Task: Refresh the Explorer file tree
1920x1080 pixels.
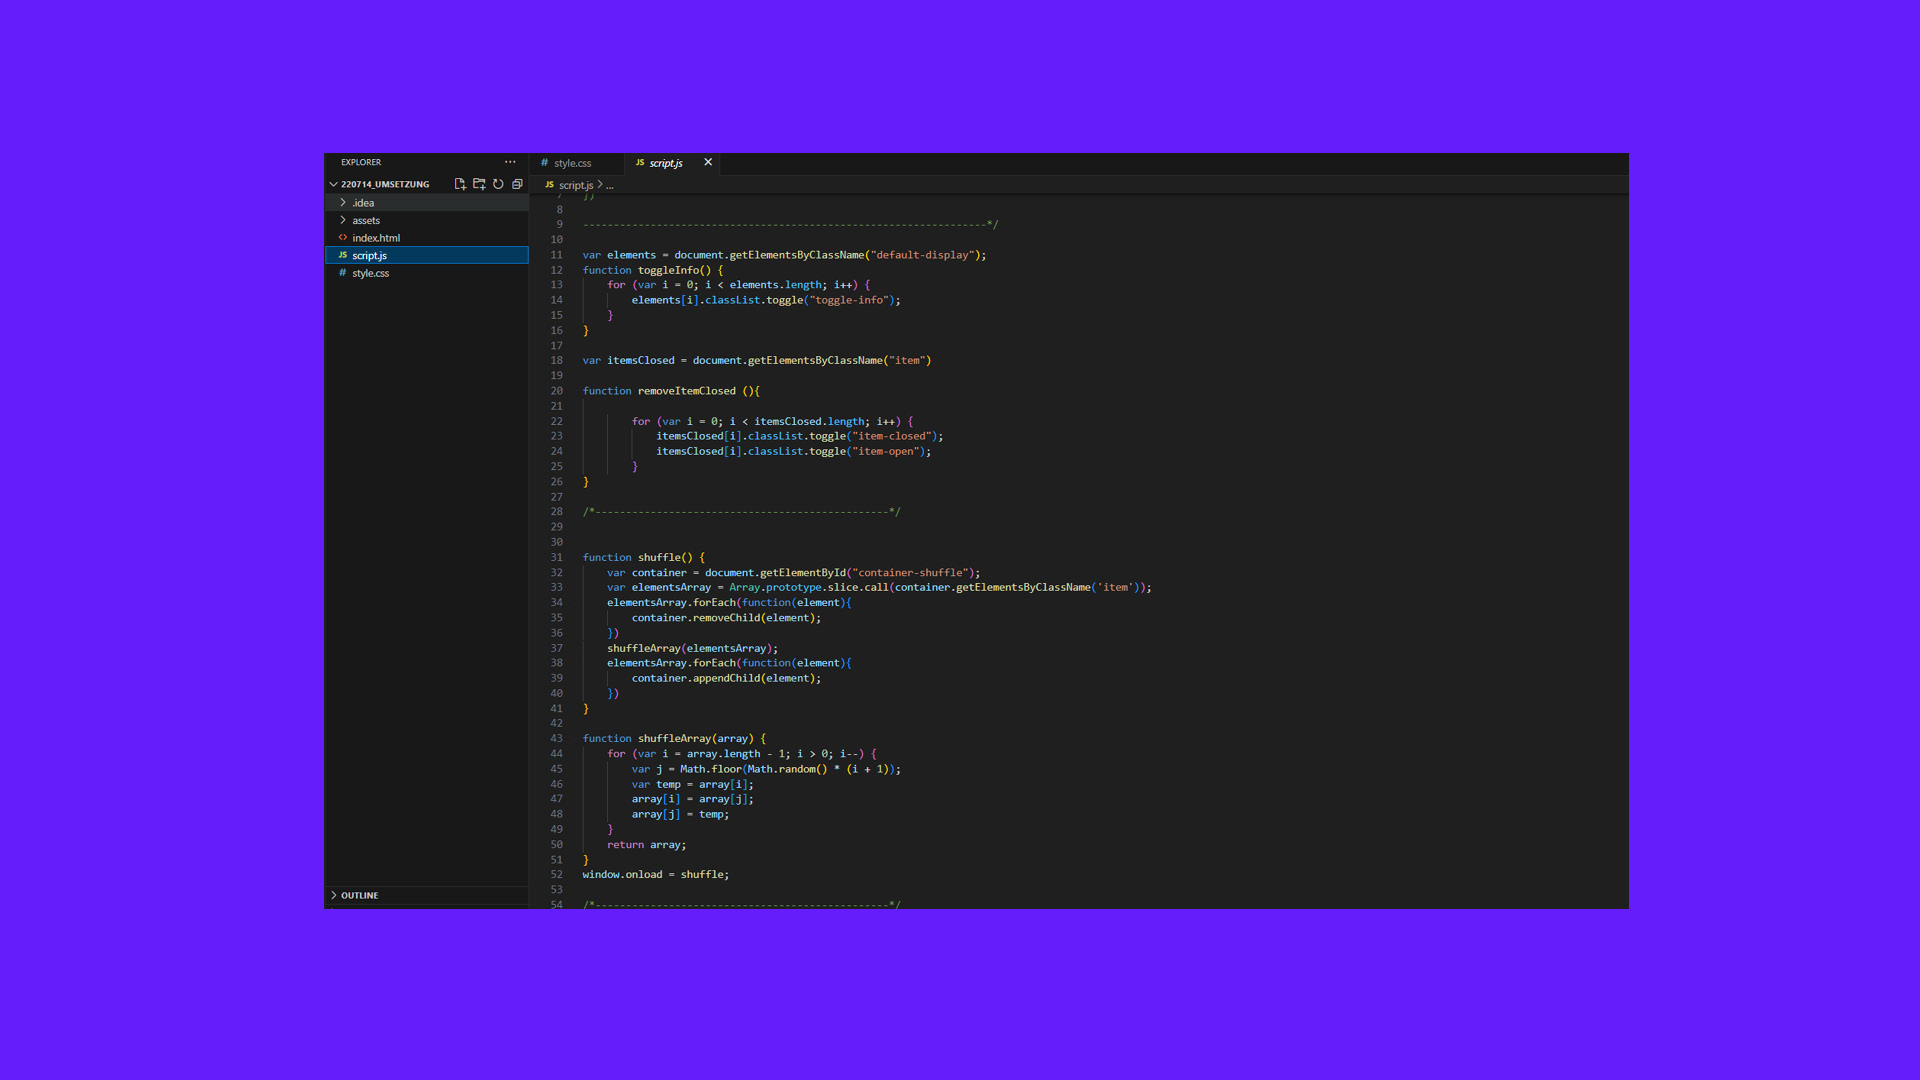Action: coord(498,184)
